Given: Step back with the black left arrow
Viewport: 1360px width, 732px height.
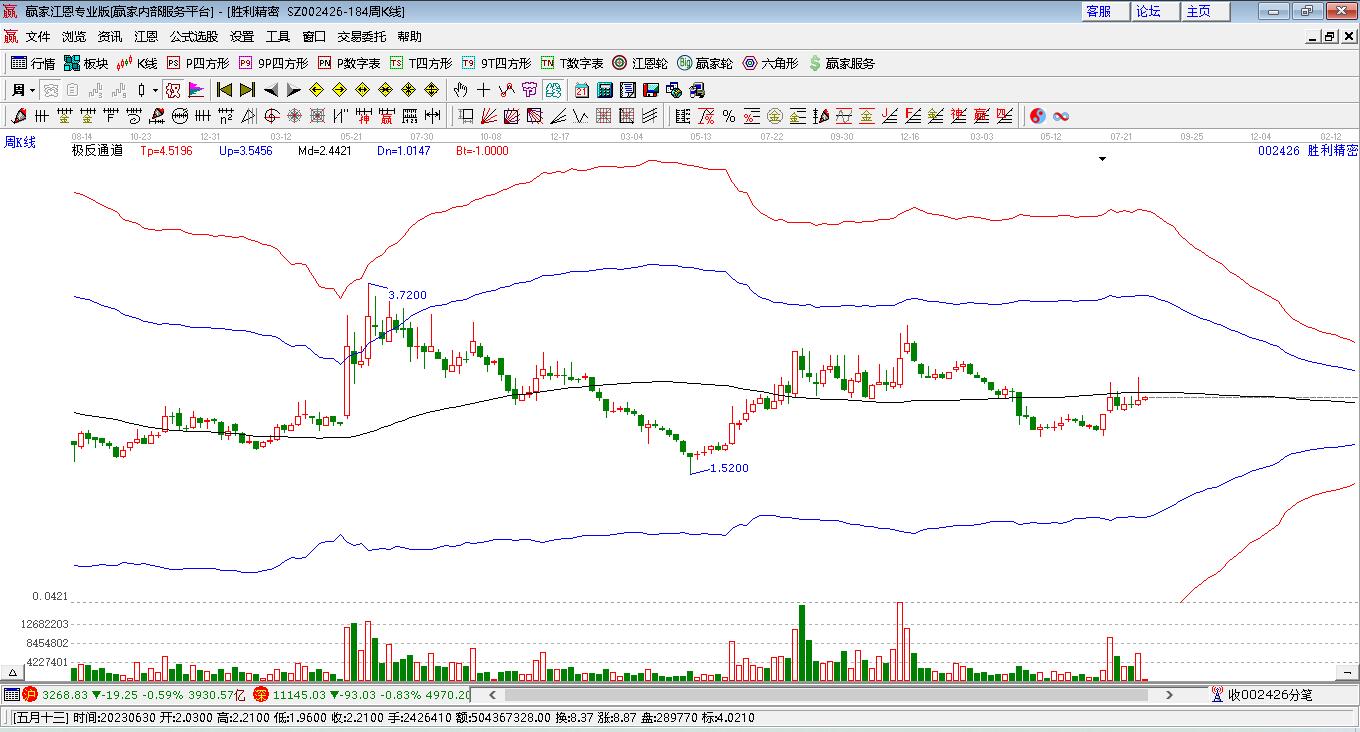Looking at the screenshot, I should [271, 90].
